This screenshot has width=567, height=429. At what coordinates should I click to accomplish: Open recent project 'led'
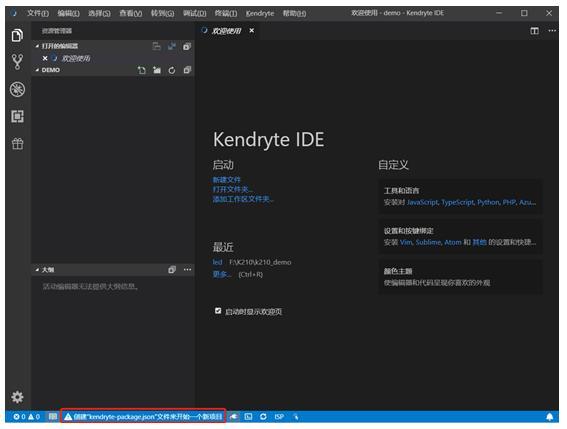(x=217, y=262)
